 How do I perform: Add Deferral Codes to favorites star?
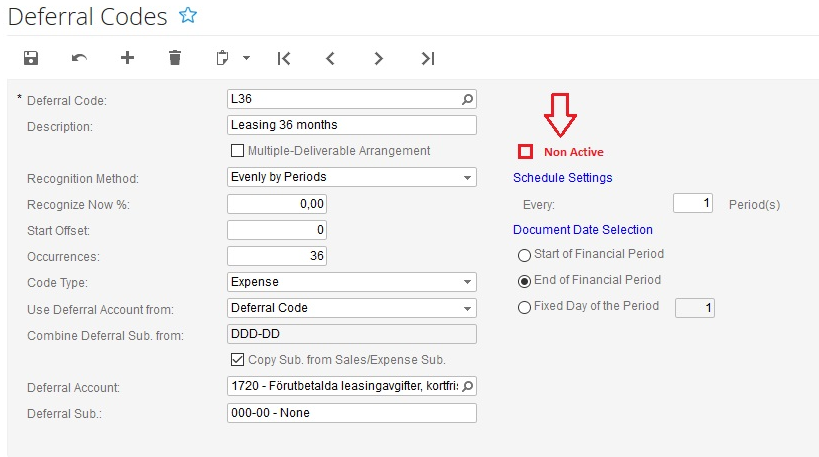187,15
